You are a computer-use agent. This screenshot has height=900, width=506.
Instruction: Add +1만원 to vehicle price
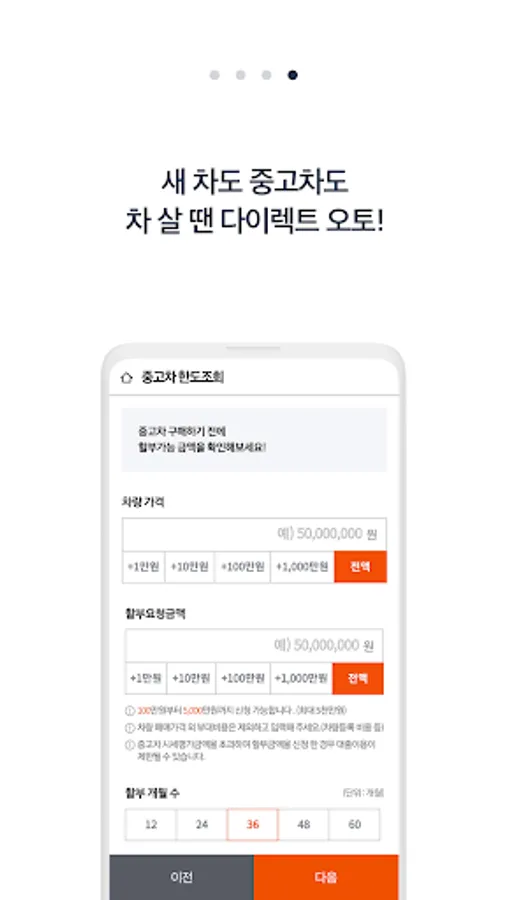(x=143, y=567)
